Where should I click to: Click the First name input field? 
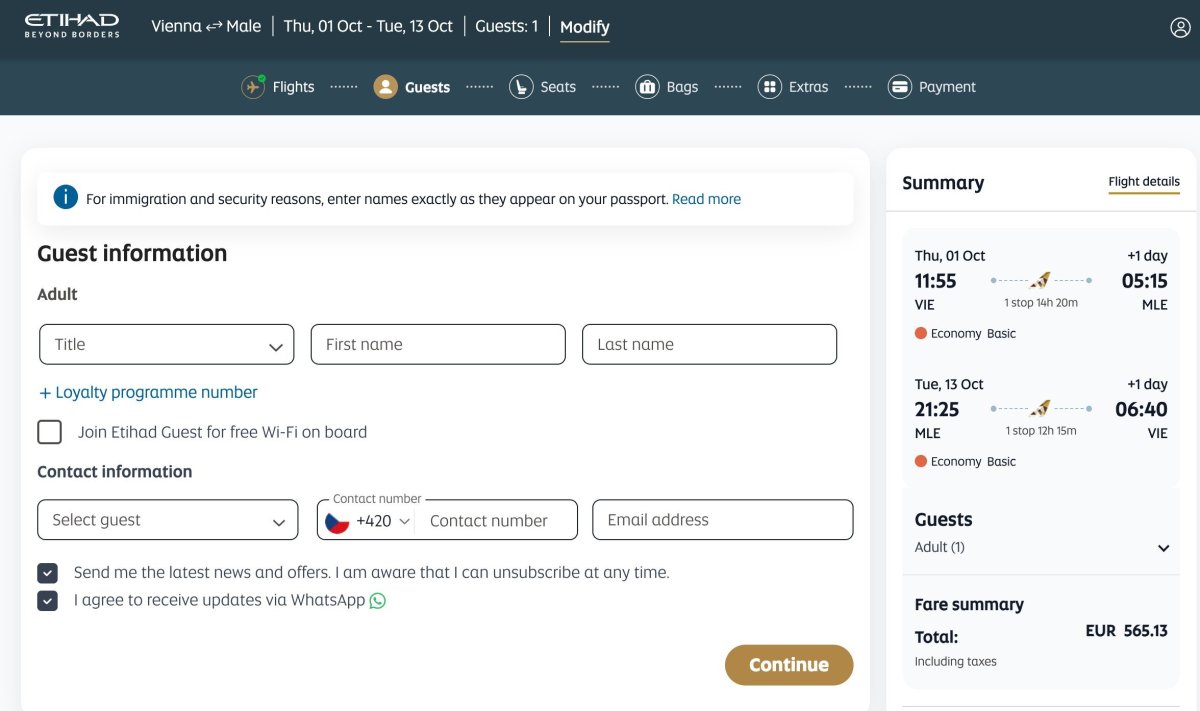[x=438, y=344]
